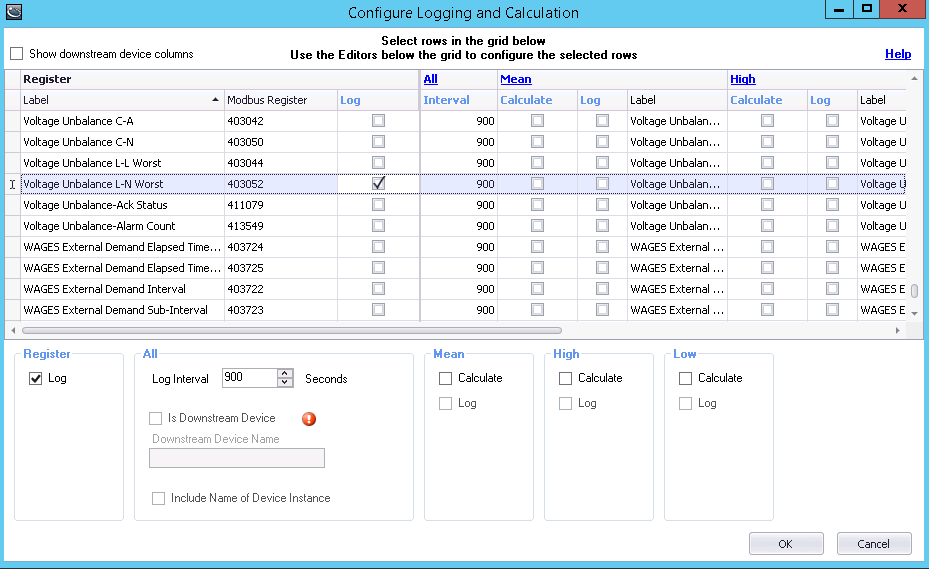
Task: Check High Log for Voltage Unbalance C-A row
Action: (832, 121)
